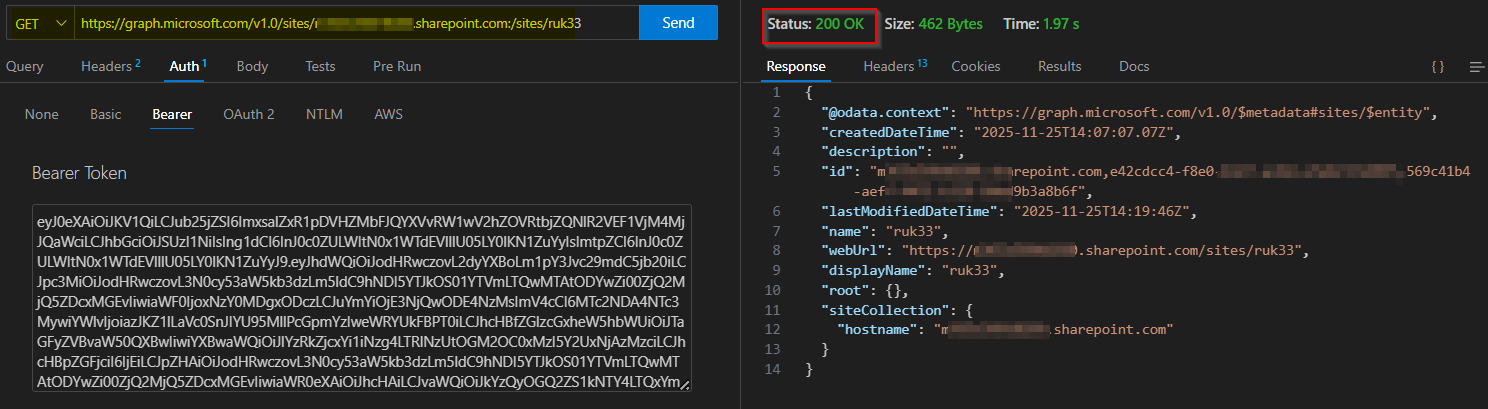Go to the Tests tab

320,66
